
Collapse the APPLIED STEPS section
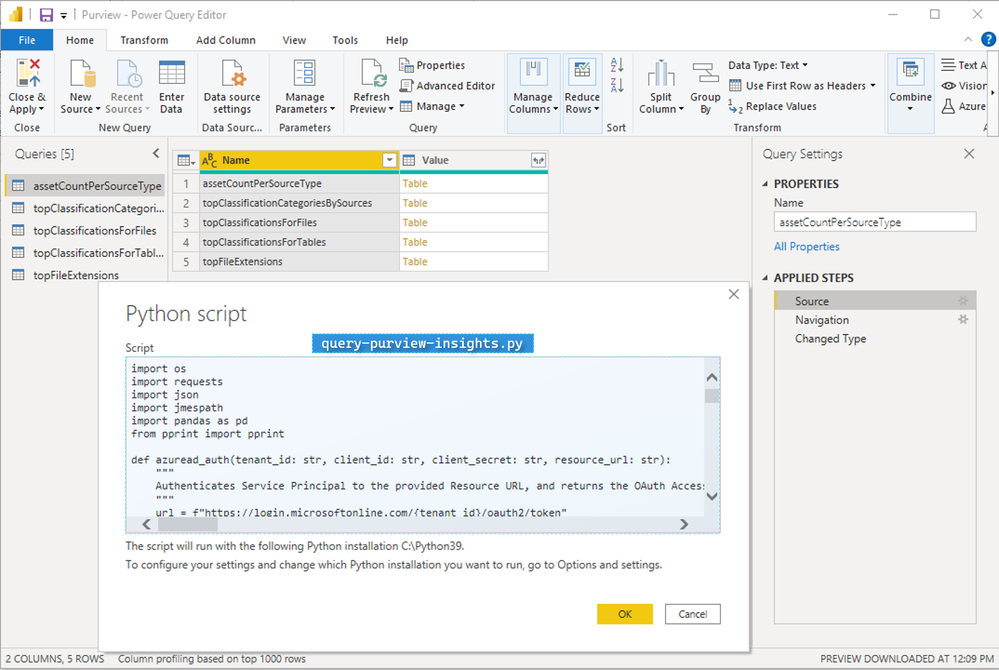765,278
